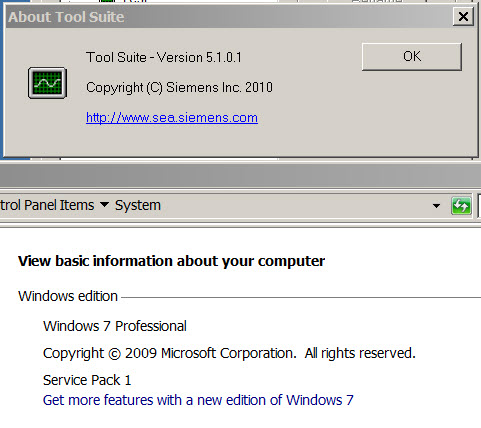Click the Tool Suite oscilloscope icon
481x428 pixels.
pyautogui.click(x=47, y=83)
